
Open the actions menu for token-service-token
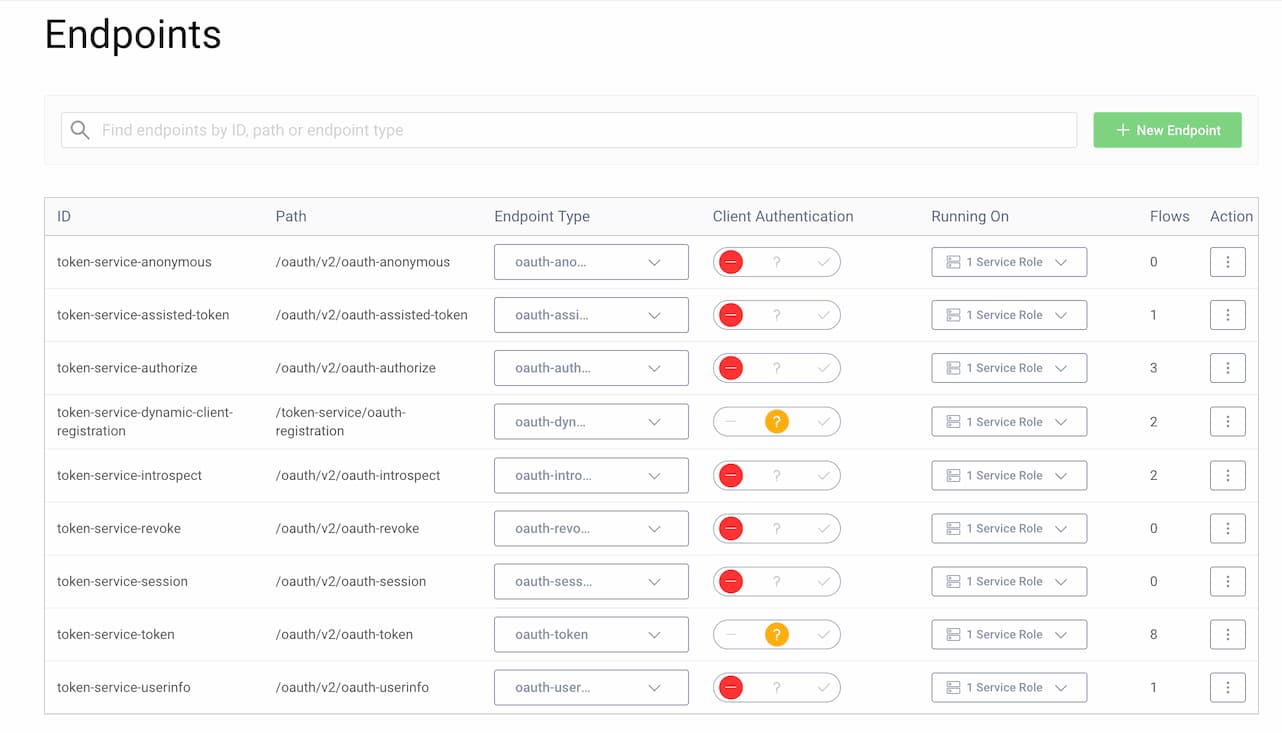(x=1227, y=634)
